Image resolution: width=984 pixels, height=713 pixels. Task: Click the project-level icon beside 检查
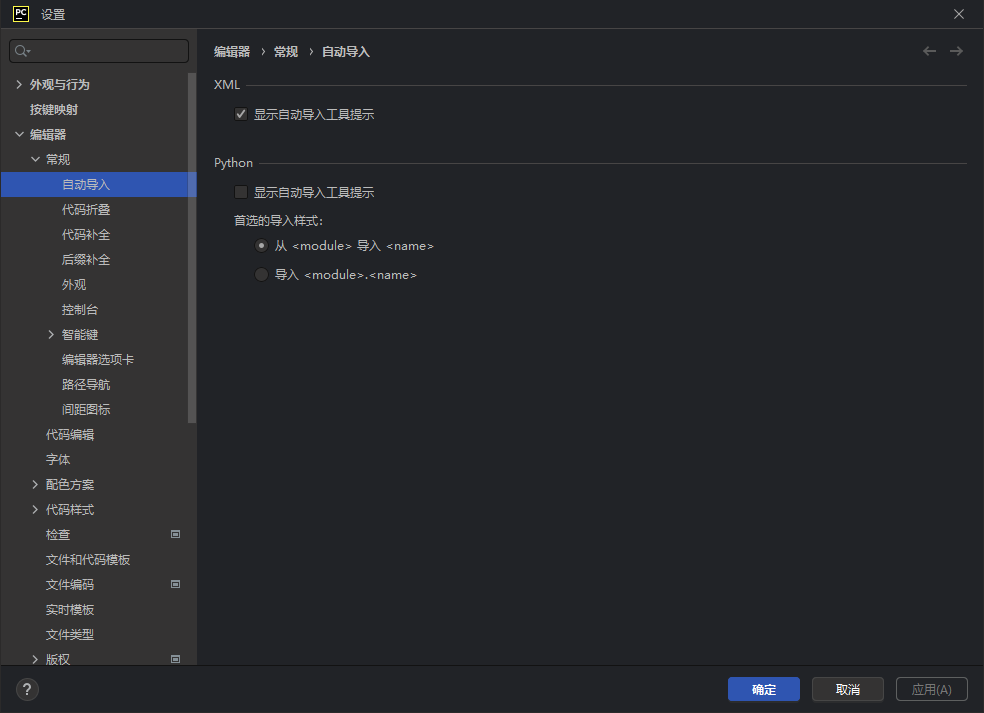[176, 534]
